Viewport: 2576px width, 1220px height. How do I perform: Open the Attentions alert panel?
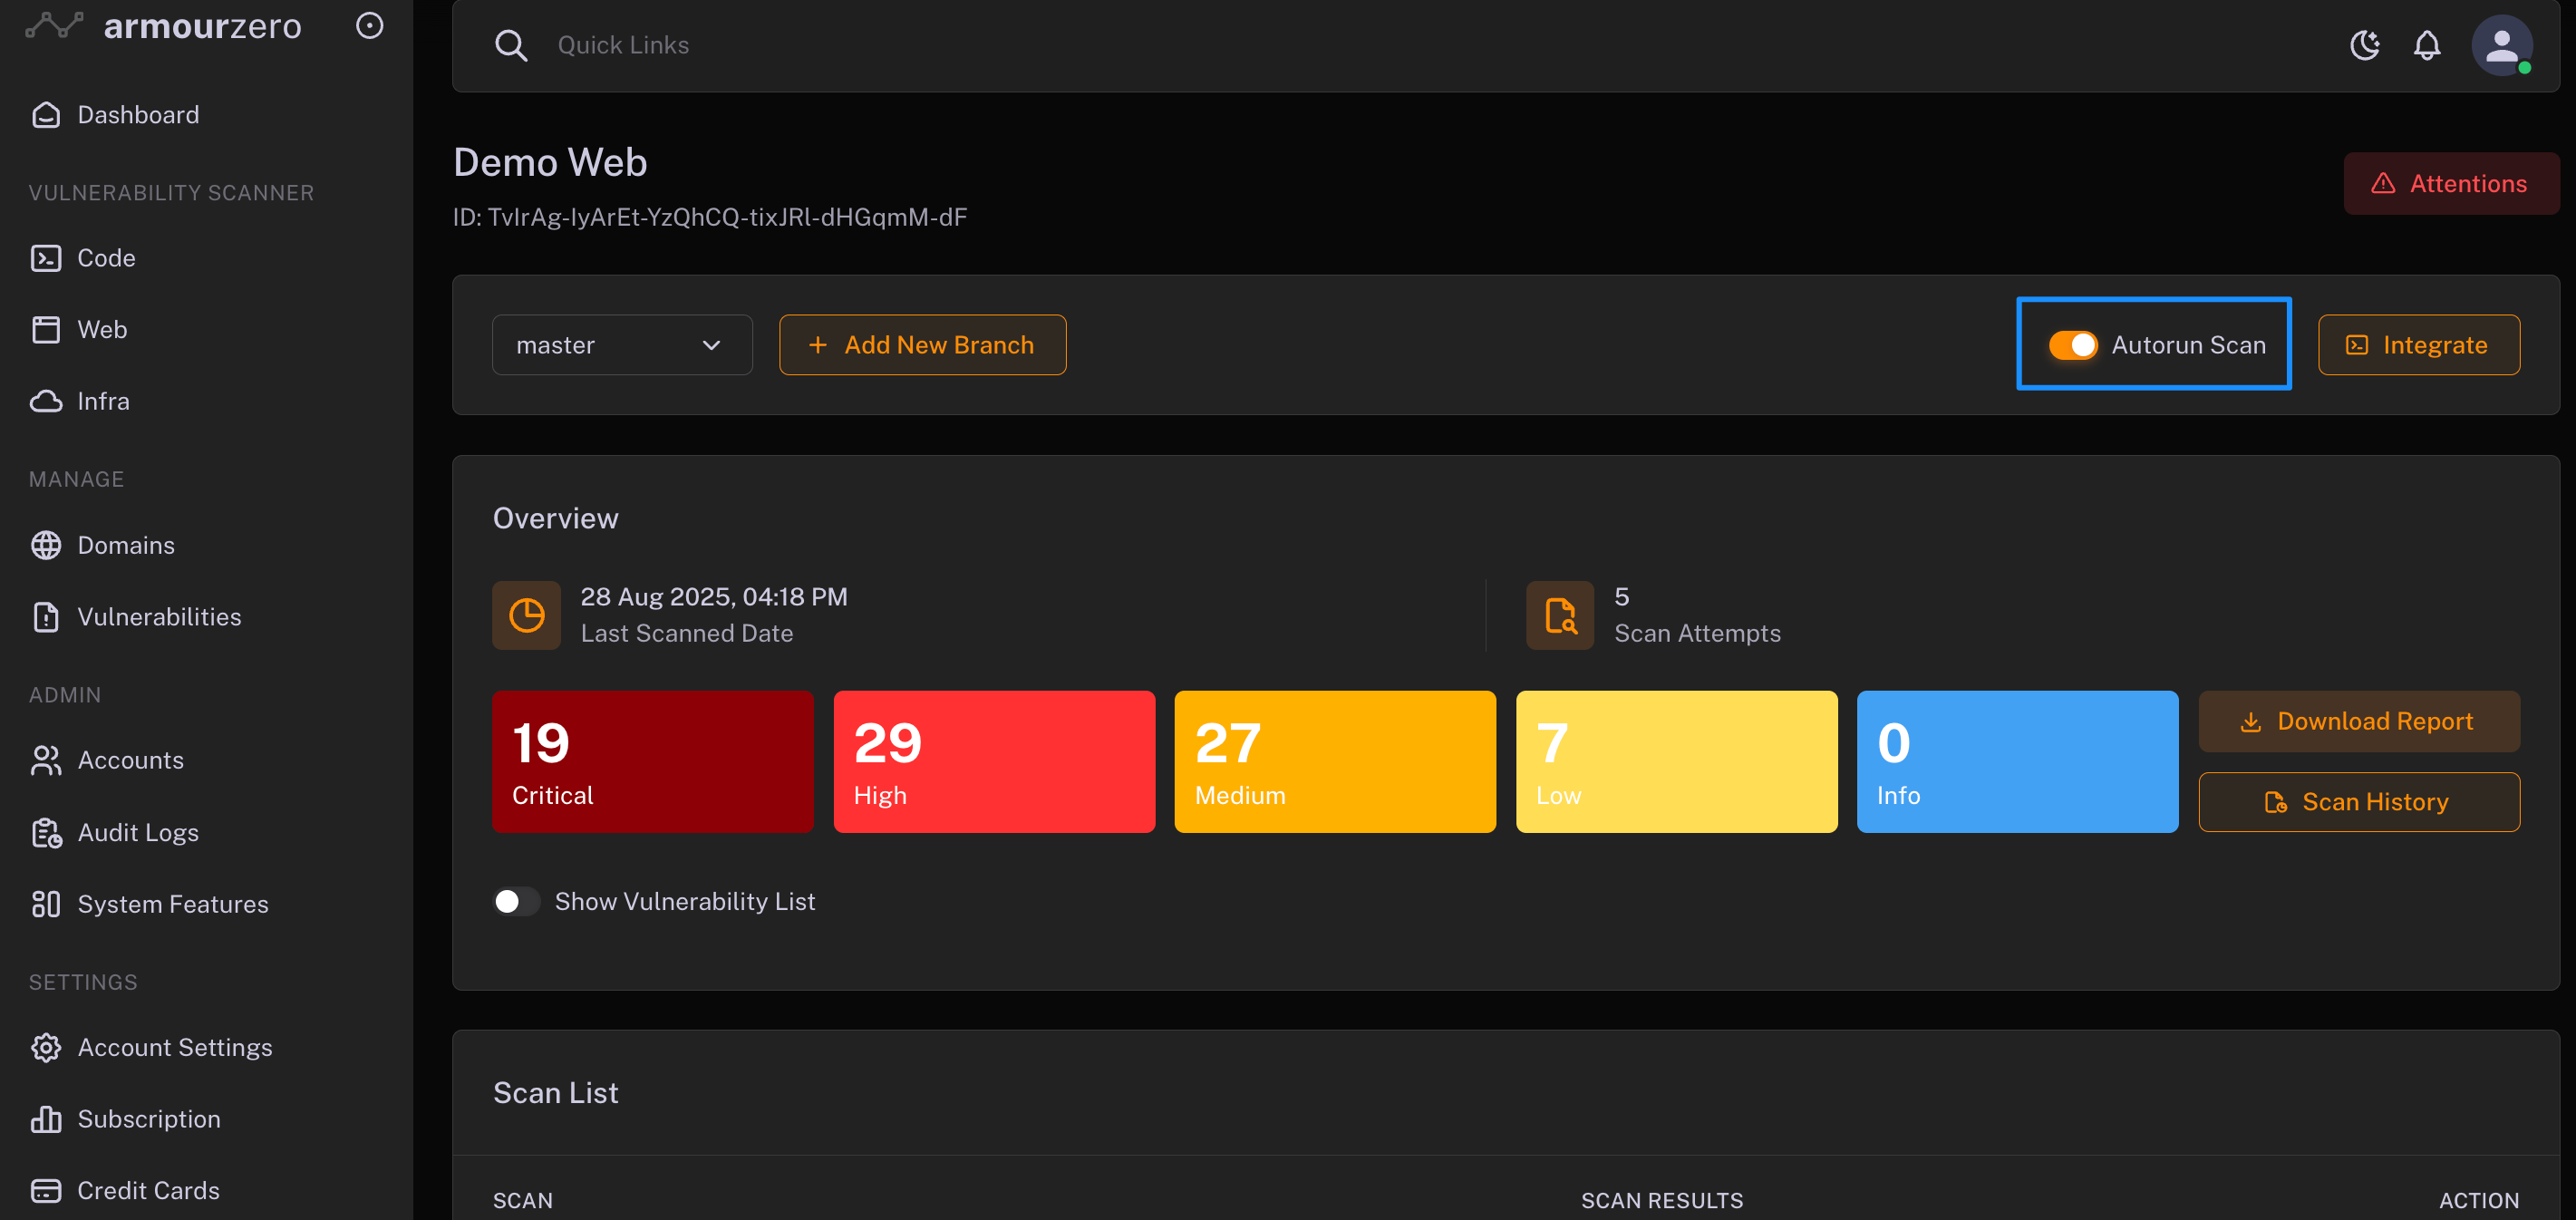[x=2450, y=183]
